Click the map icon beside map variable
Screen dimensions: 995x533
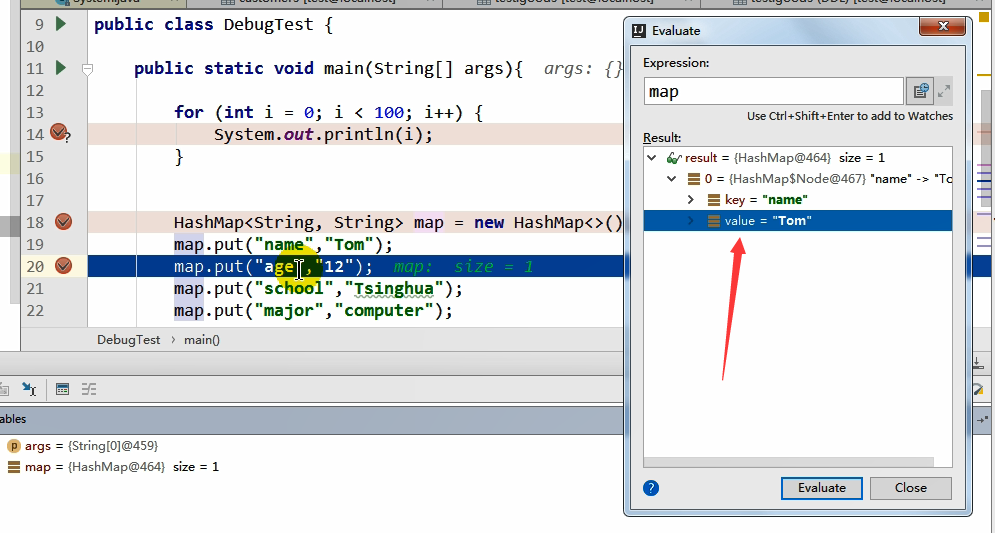[13, 467]
